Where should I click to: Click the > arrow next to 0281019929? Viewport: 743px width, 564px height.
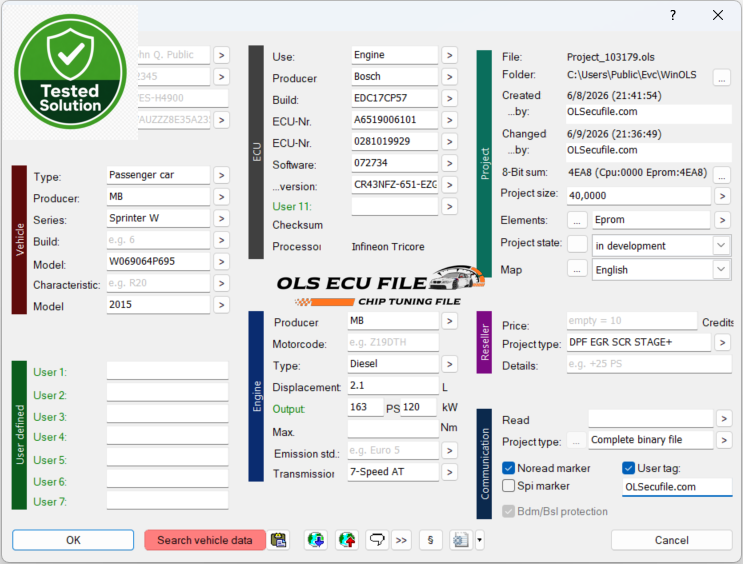(x=450, y=142)
